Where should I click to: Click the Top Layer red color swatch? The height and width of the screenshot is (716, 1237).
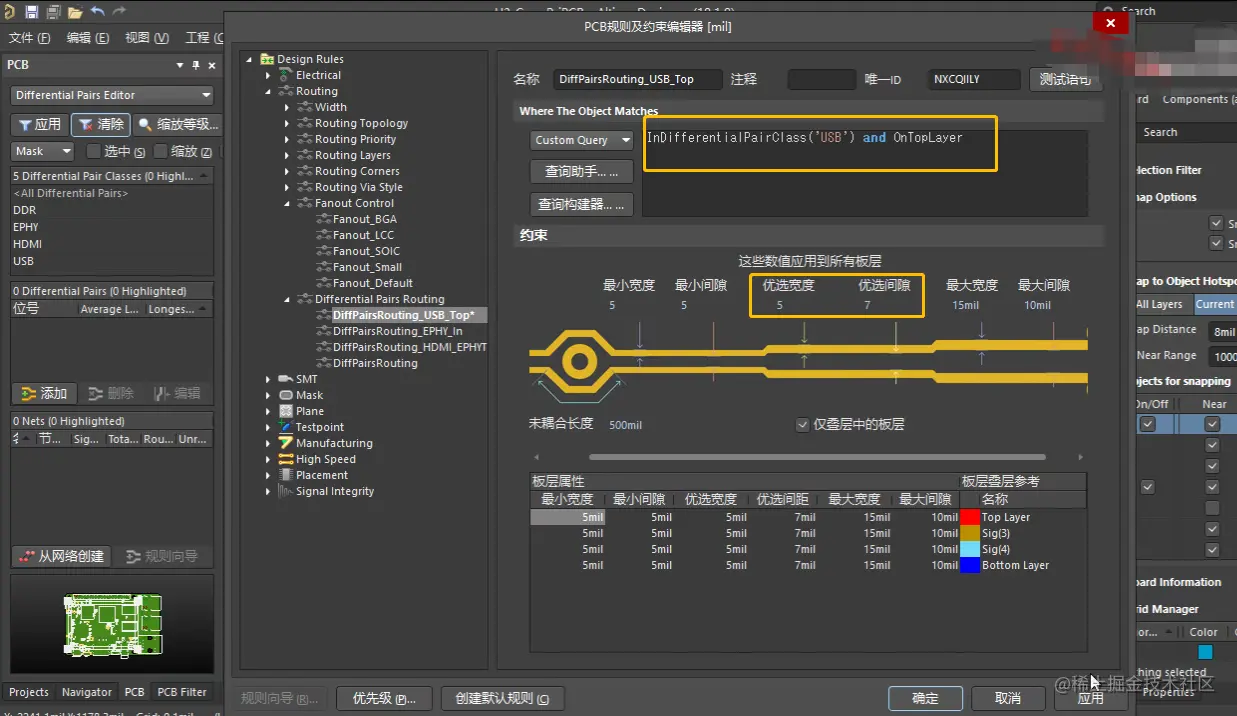click(x=969, y=517)
